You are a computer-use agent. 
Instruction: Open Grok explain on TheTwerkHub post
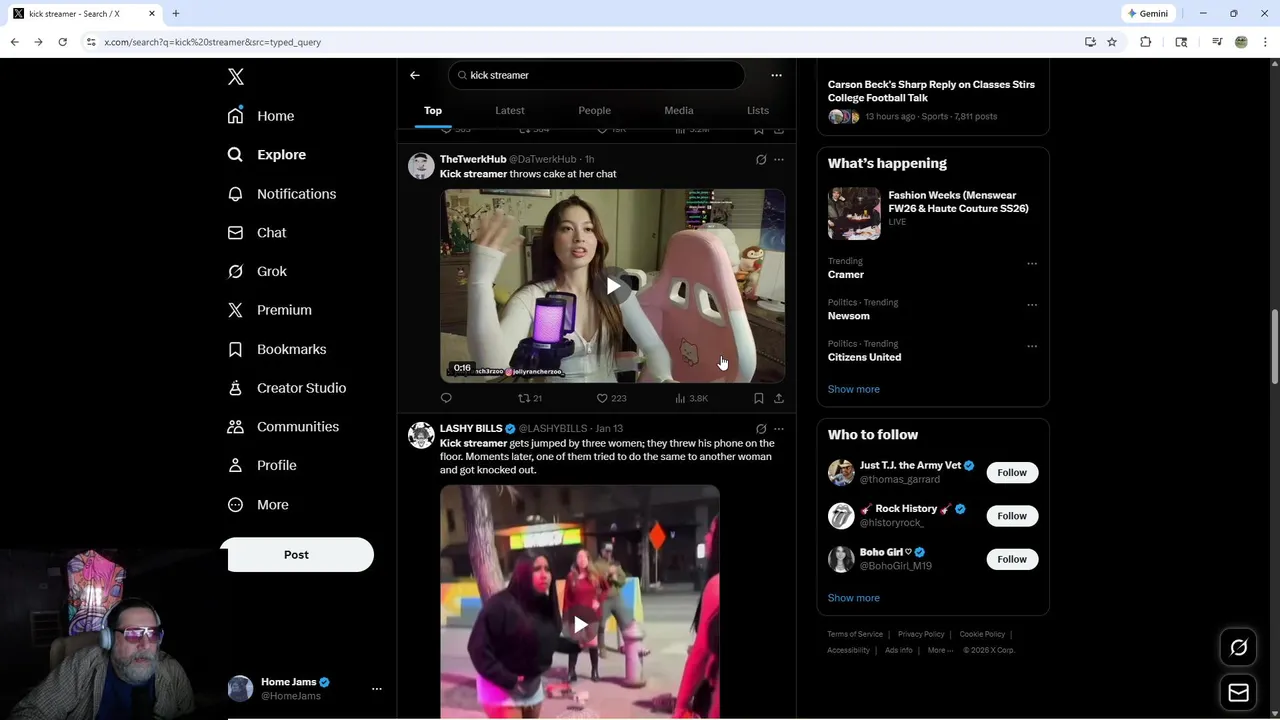click(761, 159)
